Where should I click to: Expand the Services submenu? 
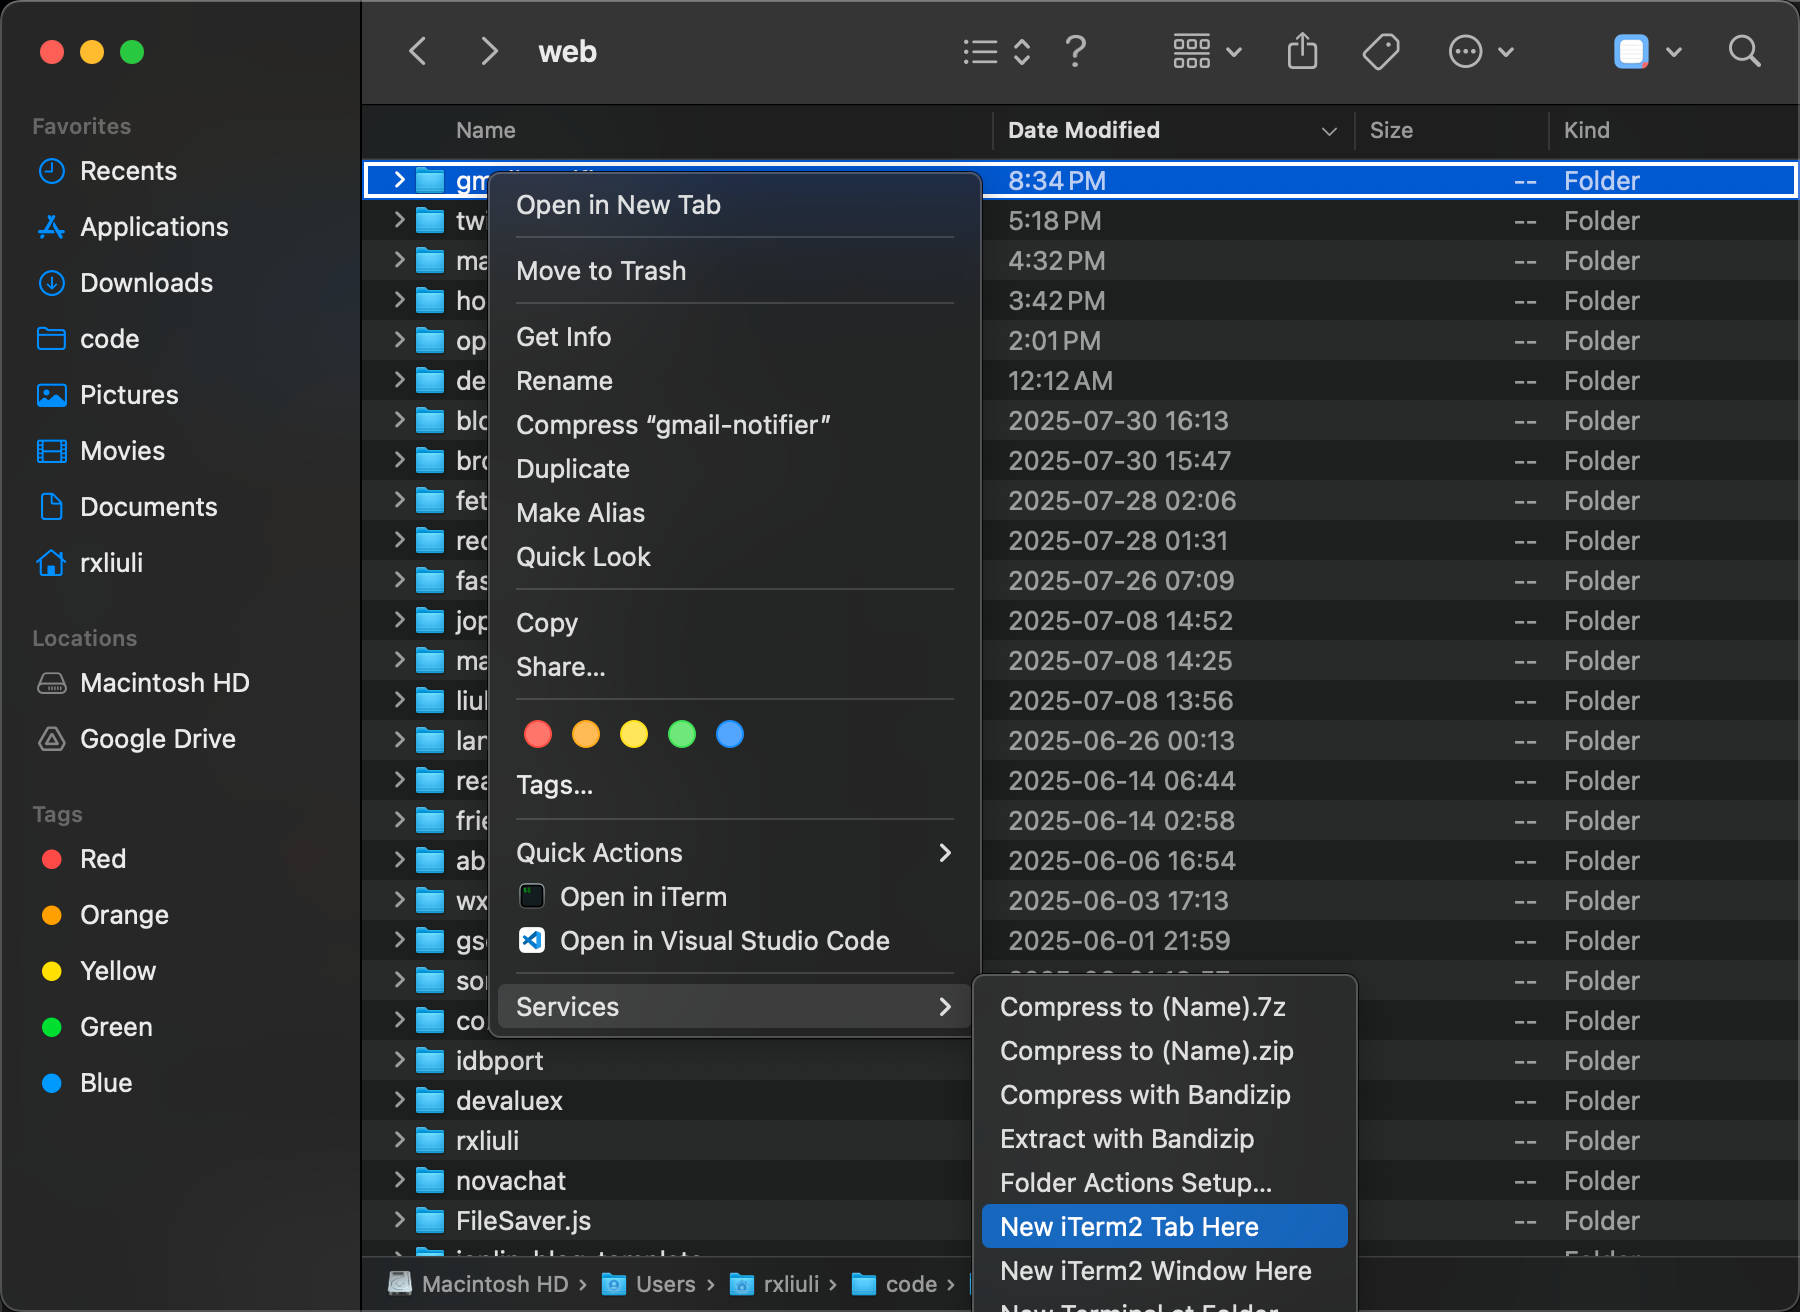pyautogui.click(x=734, y=1007)
